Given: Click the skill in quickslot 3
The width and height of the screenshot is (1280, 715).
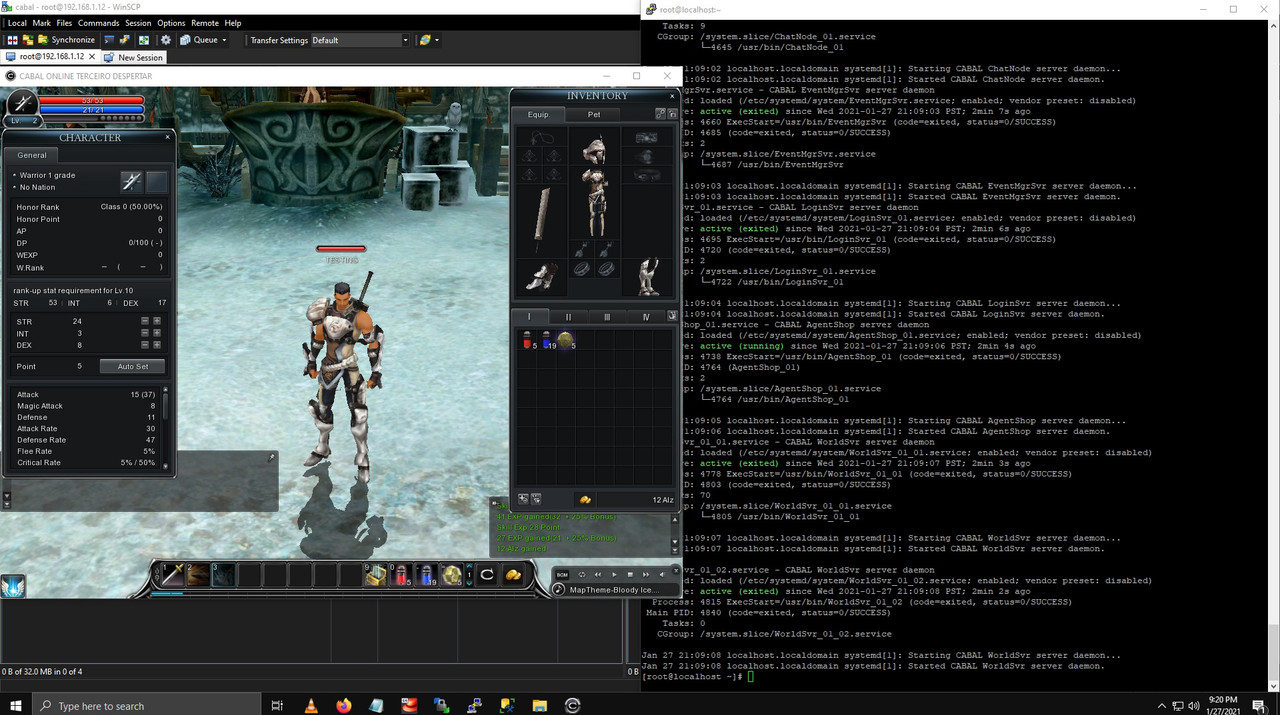Looking at the screenshot, I should 224,574.
